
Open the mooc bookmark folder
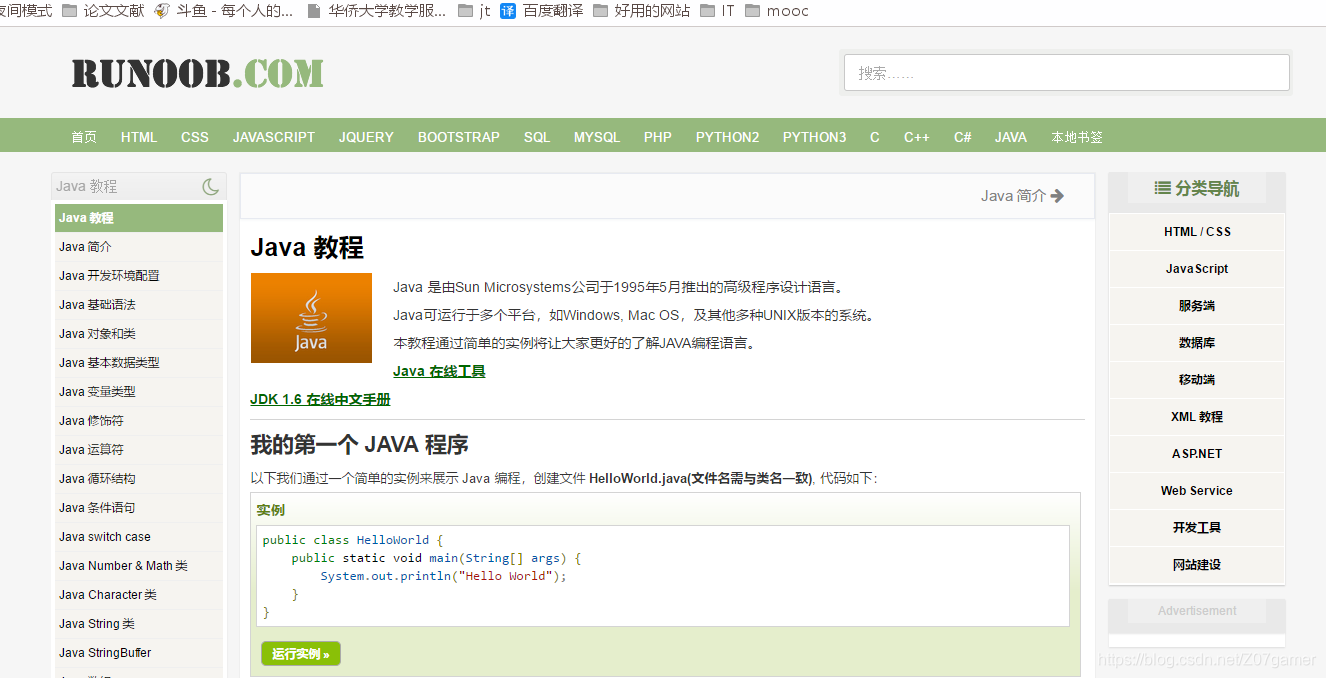(x=776, y=11)
